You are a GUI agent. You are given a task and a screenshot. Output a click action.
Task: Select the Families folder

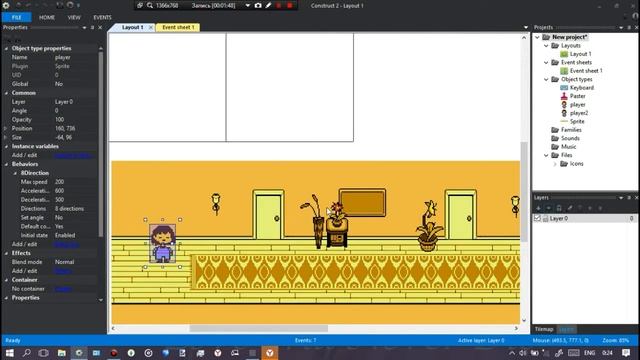coord(571,130)
